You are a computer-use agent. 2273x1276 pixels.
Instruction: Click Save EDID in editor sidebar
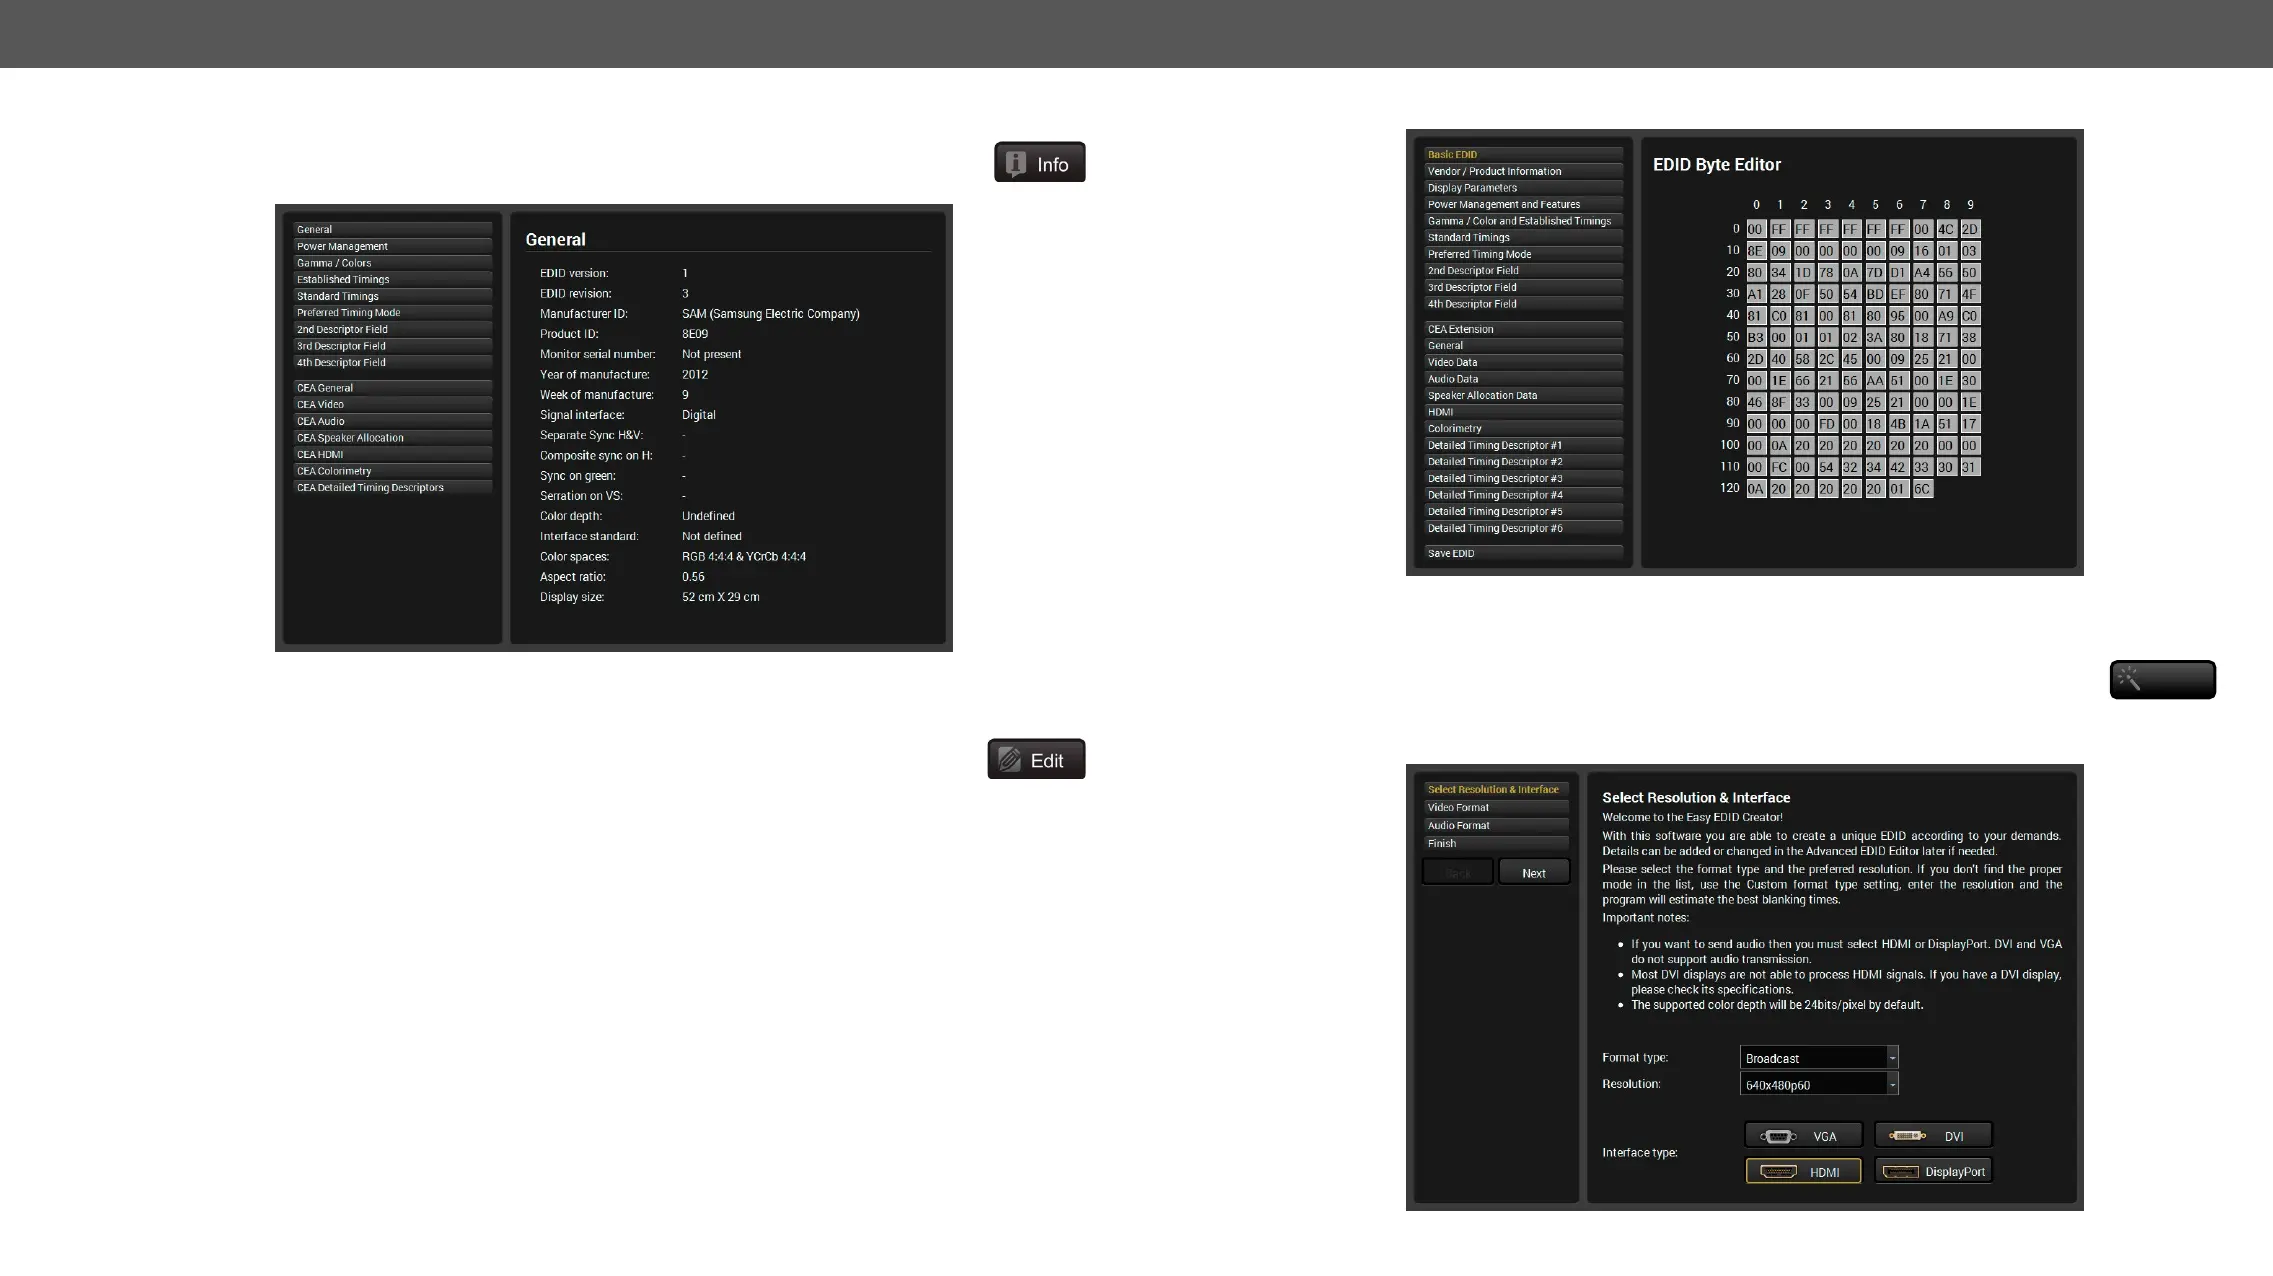tap(1523, 553)
